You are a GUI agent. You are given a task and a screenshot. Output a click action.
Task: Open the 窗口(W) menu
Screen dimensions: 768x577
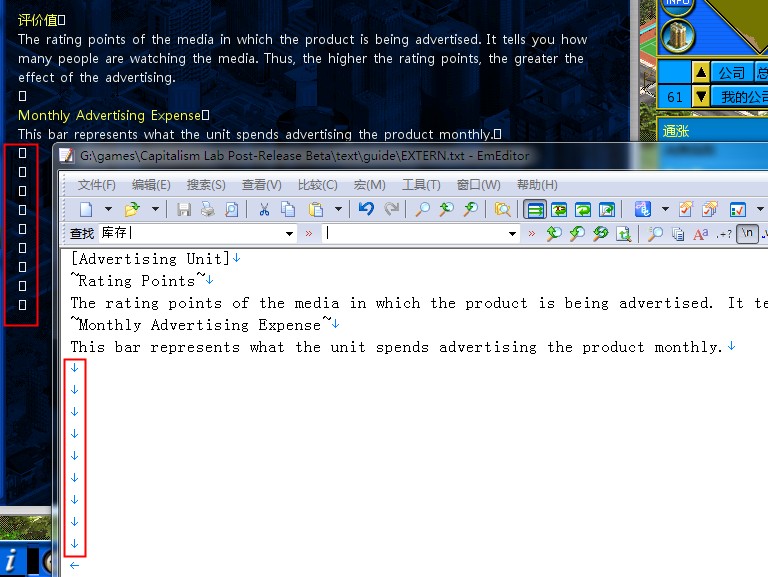click(x=479, y=185)
